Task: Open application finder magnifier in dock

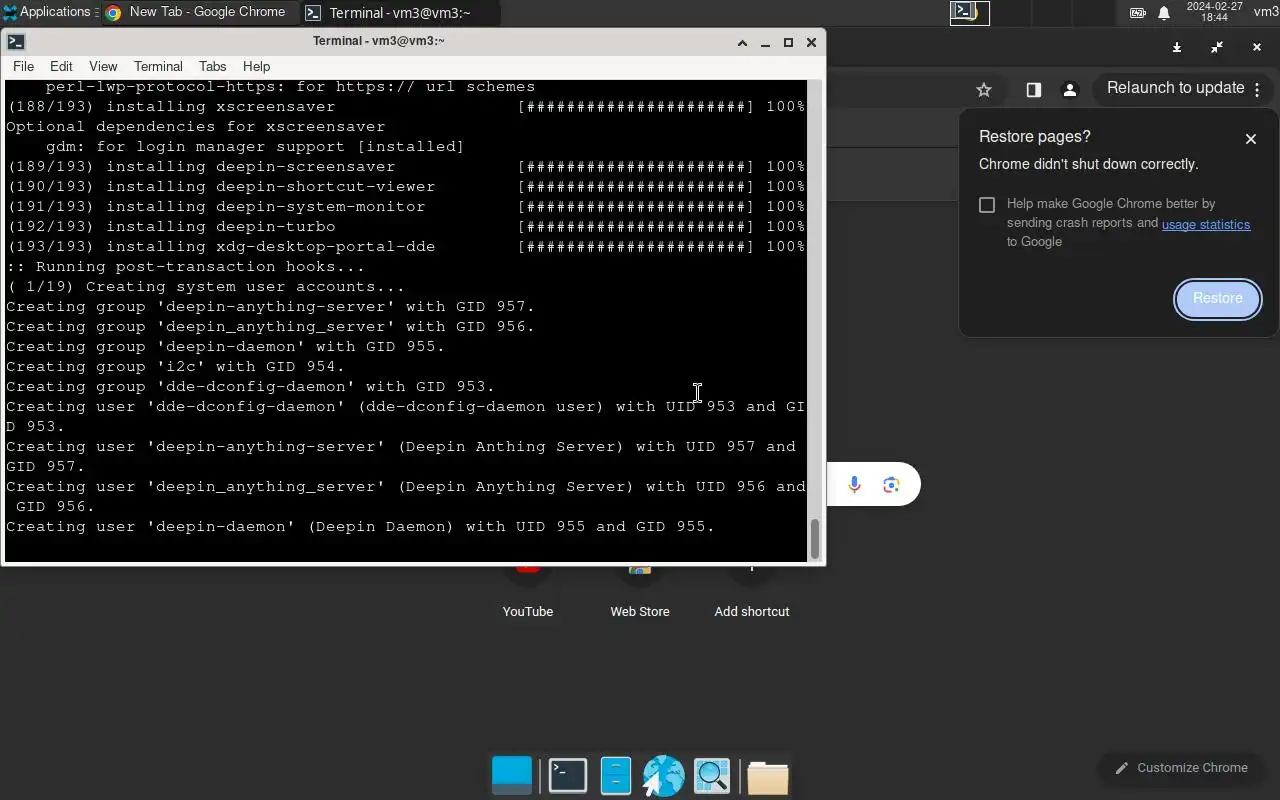Action: (x=712, y=776)
